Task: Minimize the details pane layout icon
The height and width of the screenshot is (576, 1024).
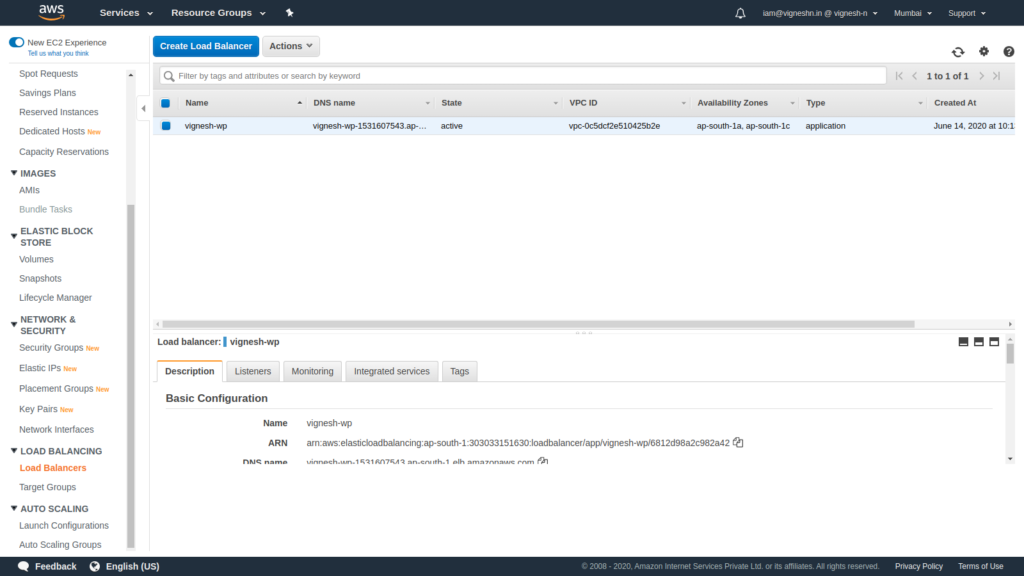Action: [963, 342]
